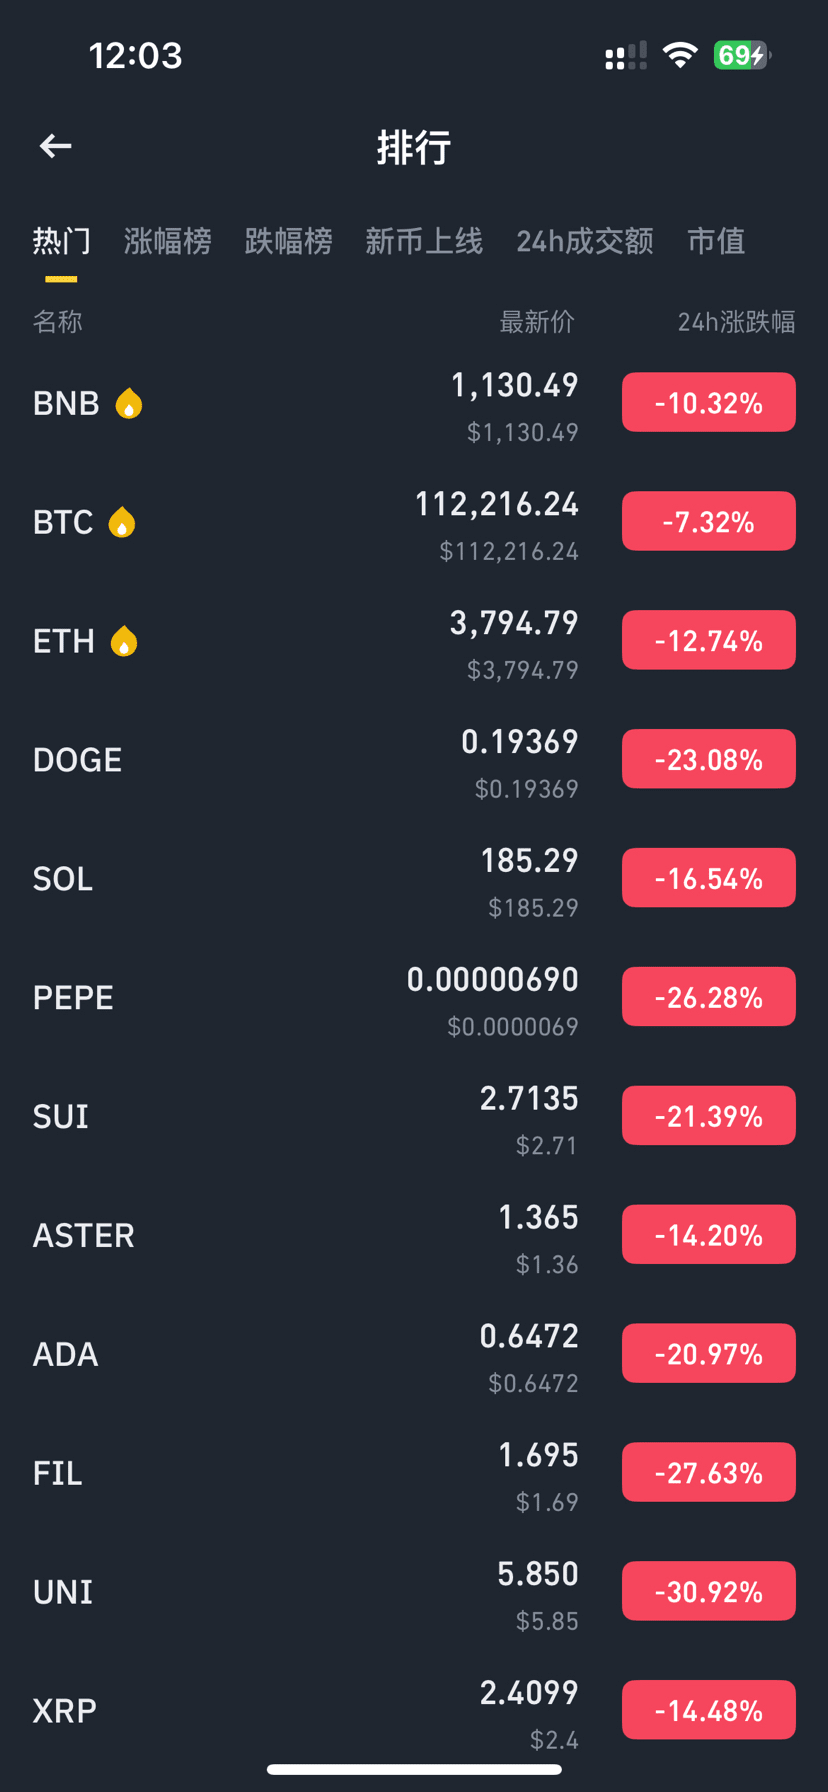Viewport: 828px width, 1792px height.
Task: Tap the flame icon next to ETH
Action: (124, 641)
